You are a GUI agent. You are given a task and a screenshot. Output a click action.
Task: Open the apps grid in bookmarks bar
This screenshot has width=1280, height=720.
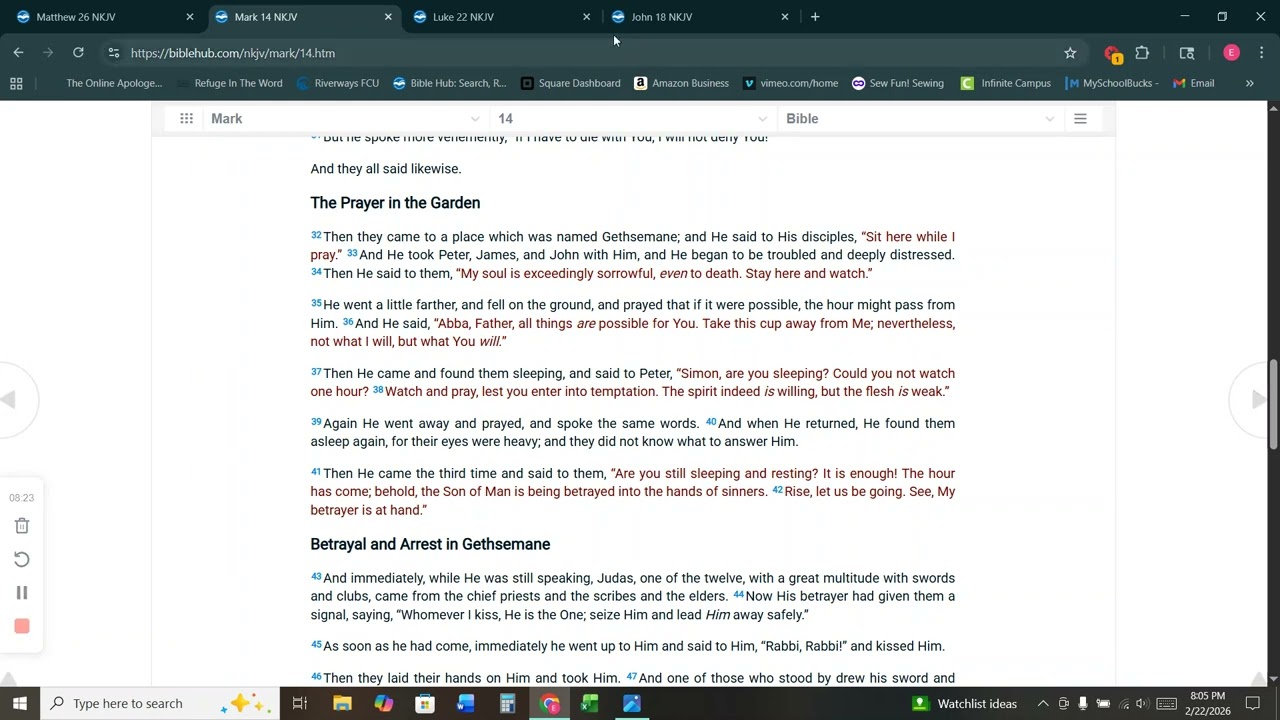click(16, 84)
